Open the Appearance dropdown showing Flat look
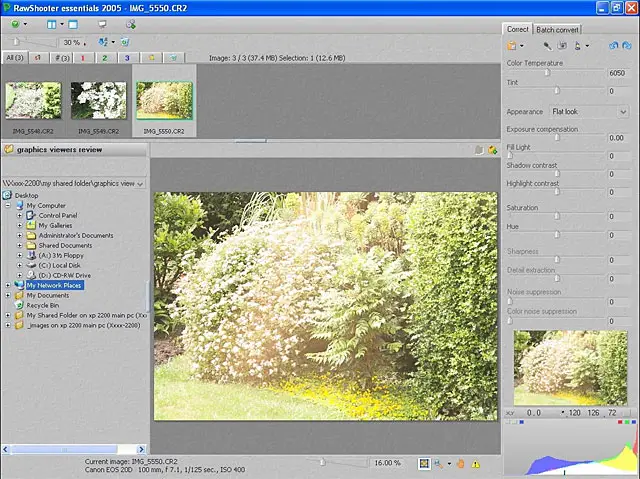640x479 pixels. click(x=589, y=111)
